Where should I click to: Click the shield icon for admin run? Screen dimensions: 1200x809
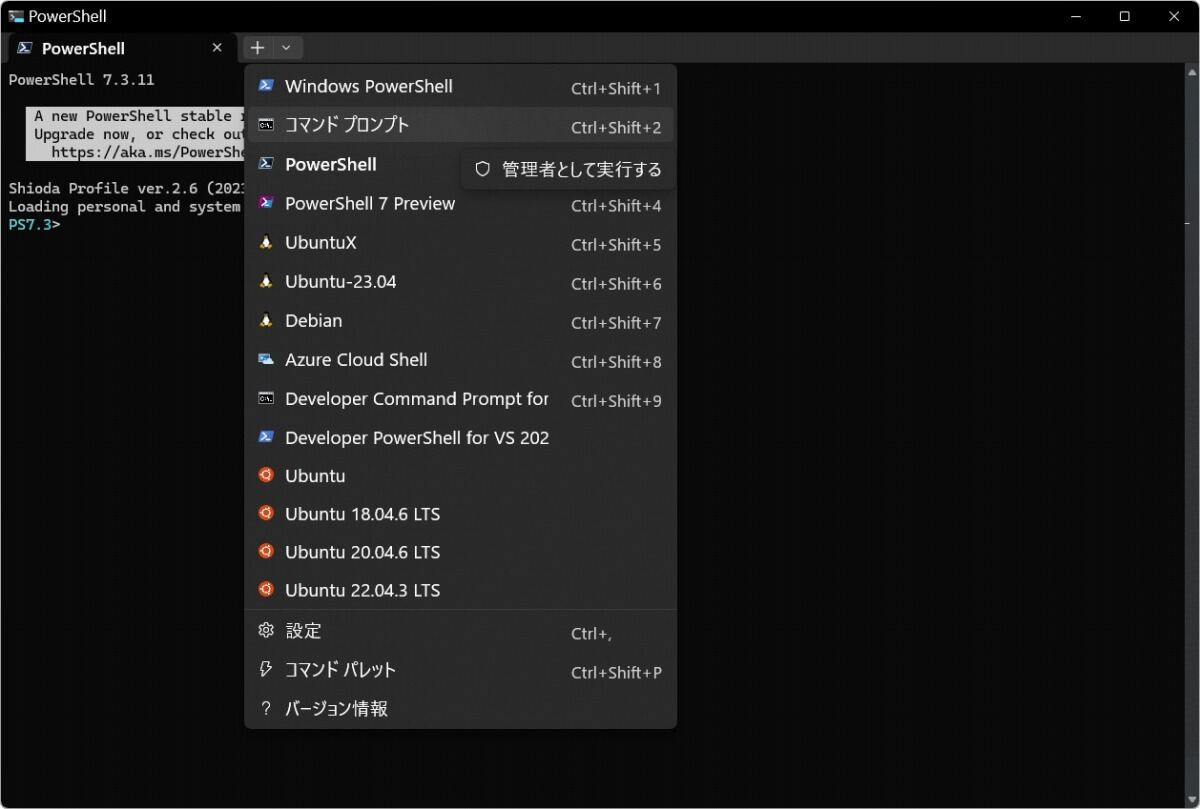(483, 170)
